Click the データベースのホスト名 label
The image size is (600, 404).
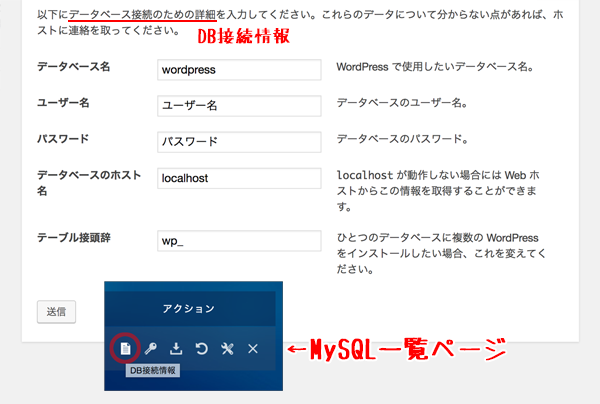tap(89, 183)
